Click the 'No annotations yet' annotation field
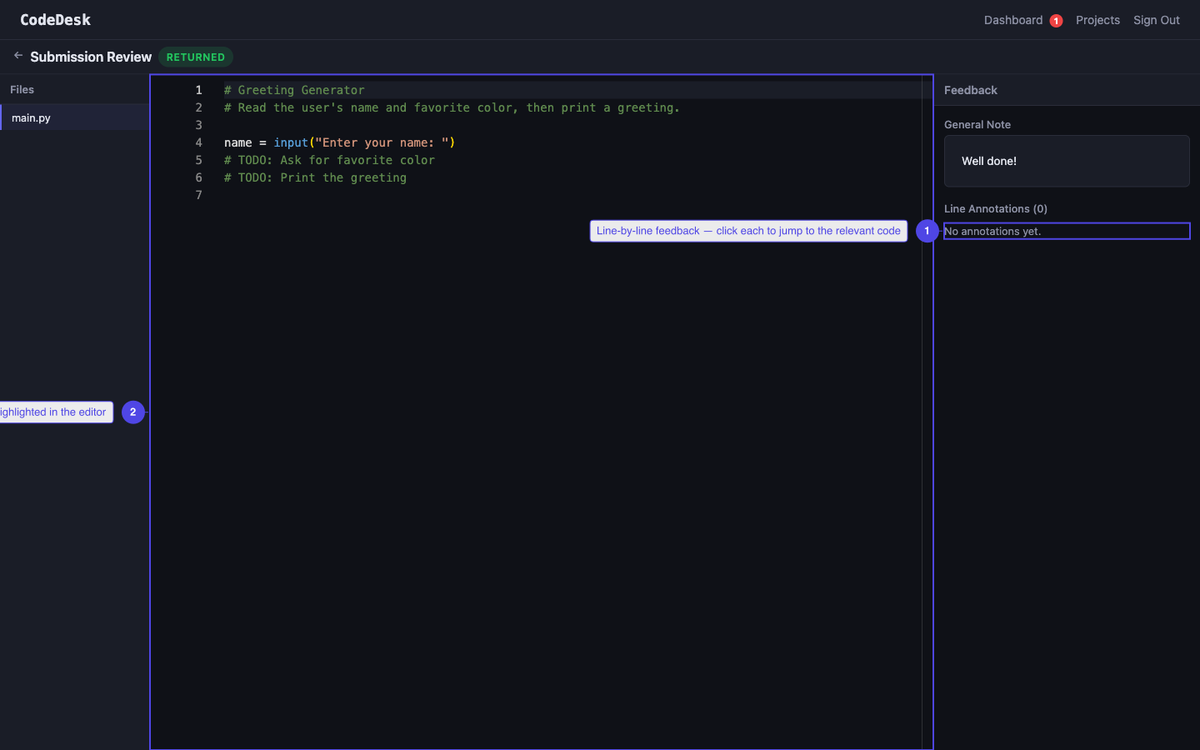 pos(1066,230)
